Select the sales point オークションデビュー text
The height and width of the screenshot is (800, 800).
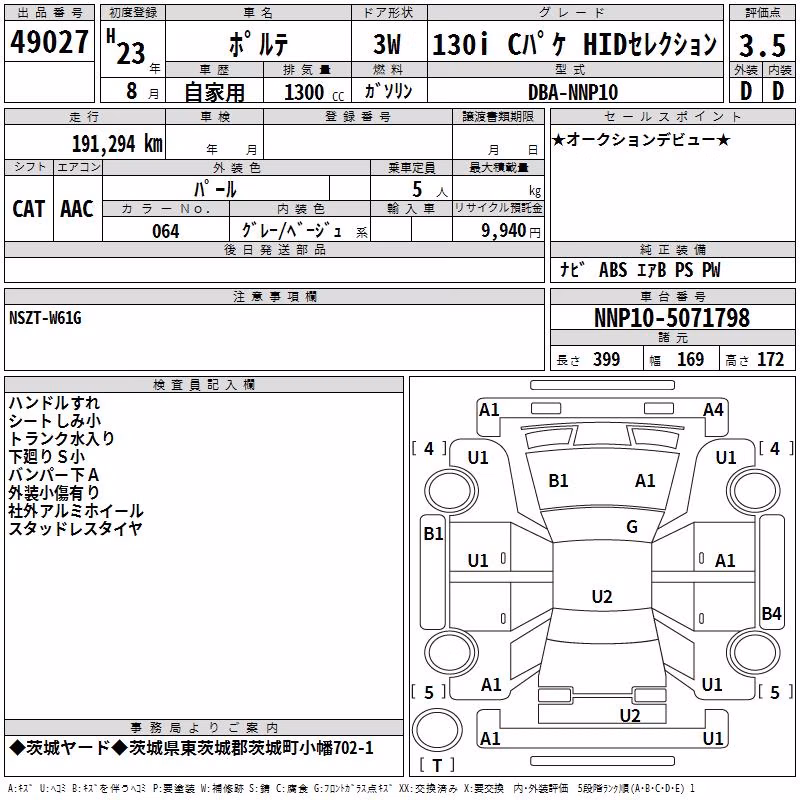(x=641, y=139)
